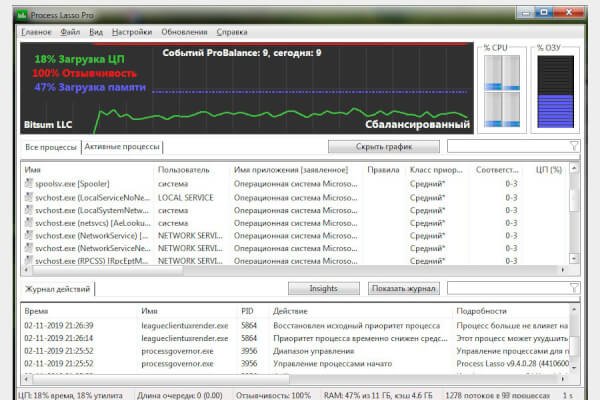Viewport: 600px width, 400px height.
Task: Click the PID column header in log
Action: point(253,311)
